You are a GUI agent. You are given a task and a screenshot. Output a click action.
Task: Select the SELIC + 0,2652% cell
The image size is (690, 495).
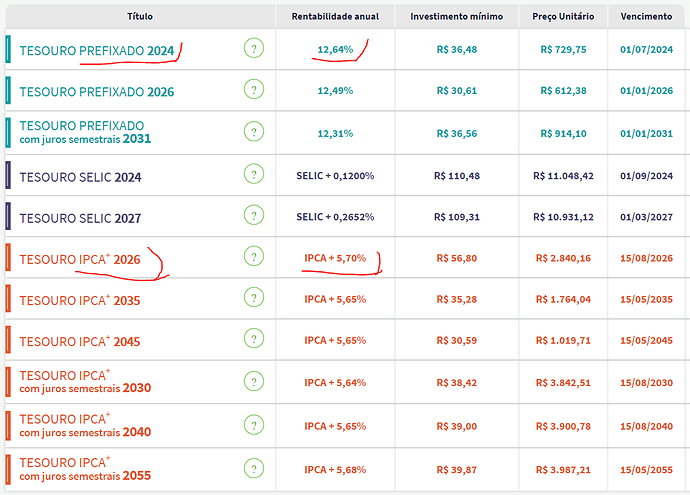pos(335,216)
